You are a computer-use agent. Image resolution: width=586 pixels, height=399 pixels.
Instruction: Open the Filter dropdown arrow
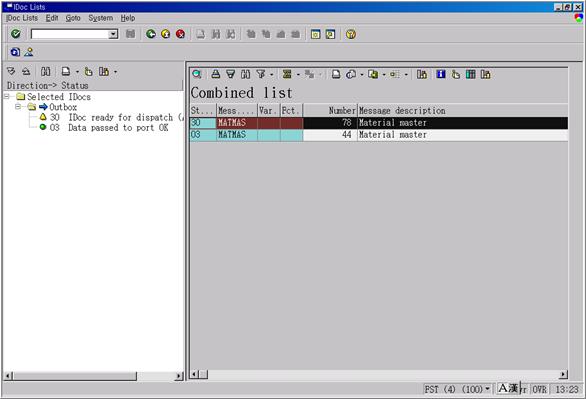coord(271,75)
